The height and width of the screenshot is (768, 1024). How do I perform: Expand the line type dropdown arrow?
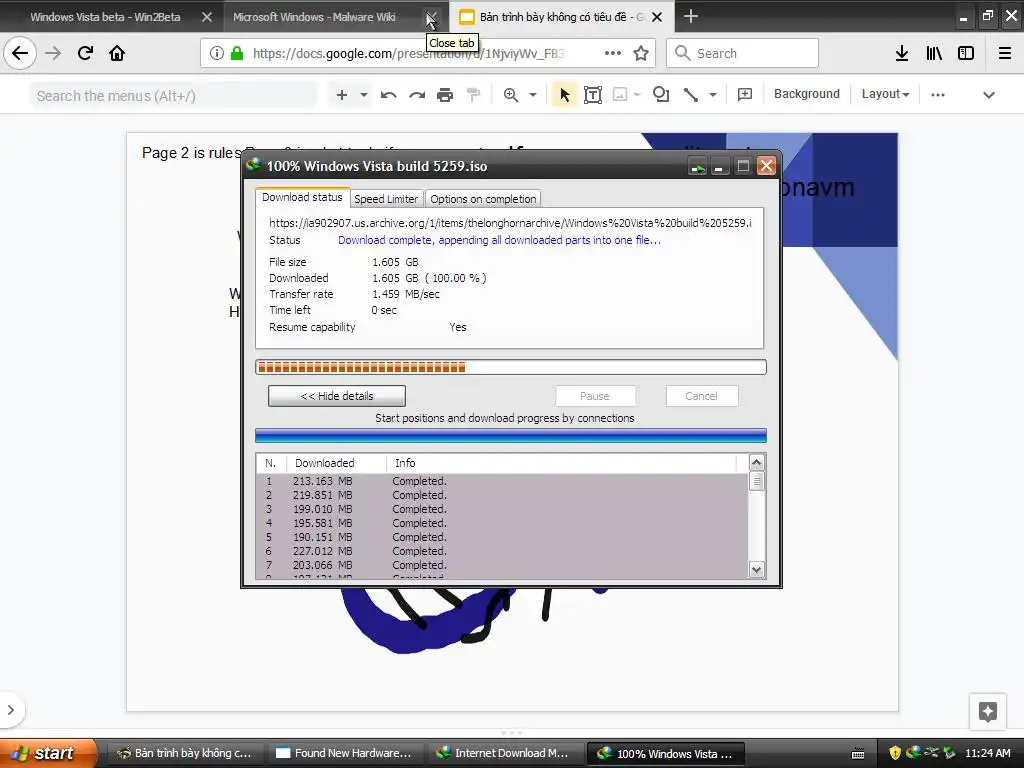(712, 95)
